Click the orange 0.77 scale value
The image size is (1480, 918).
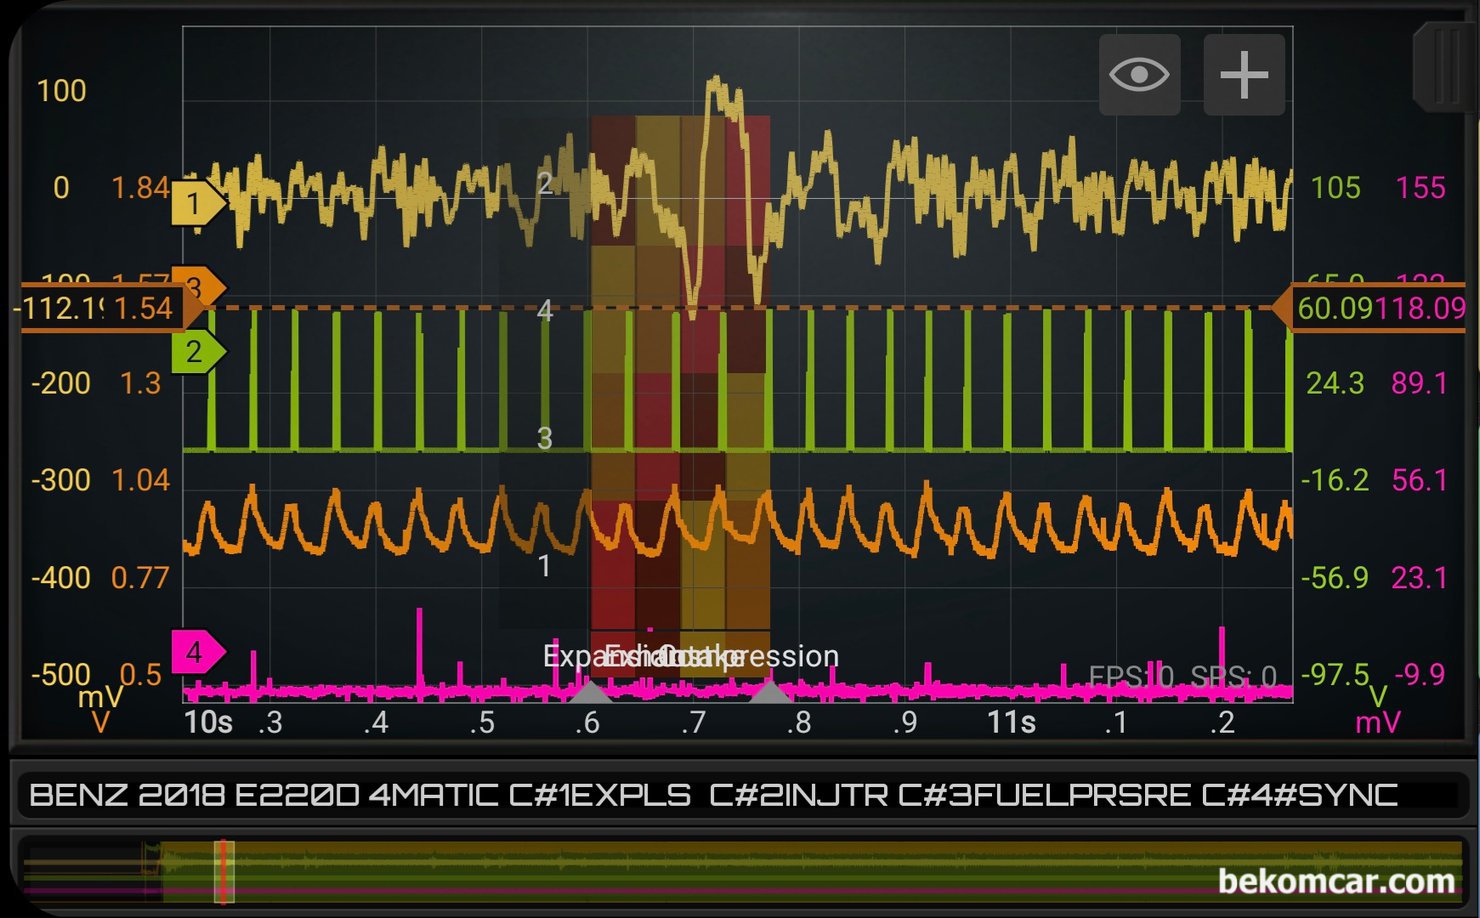tap(140, 577)
